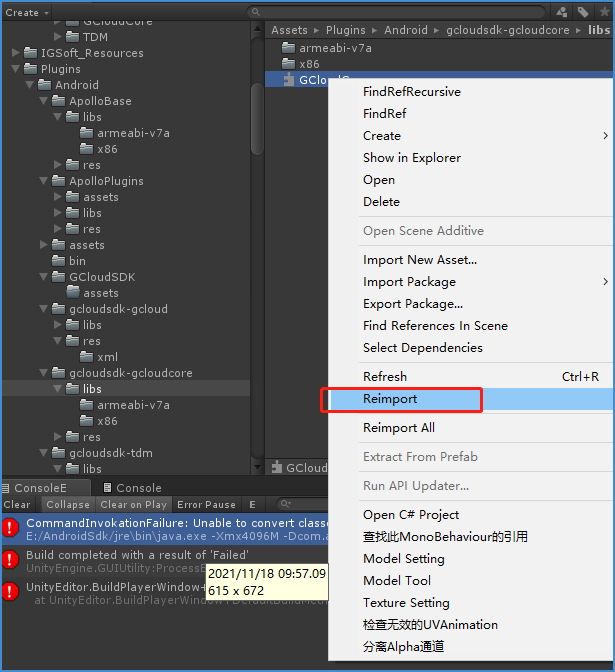Click the selected GCloud plugin asset icon
The width and height of the screenshot is (615, 672).
(289, 80)
